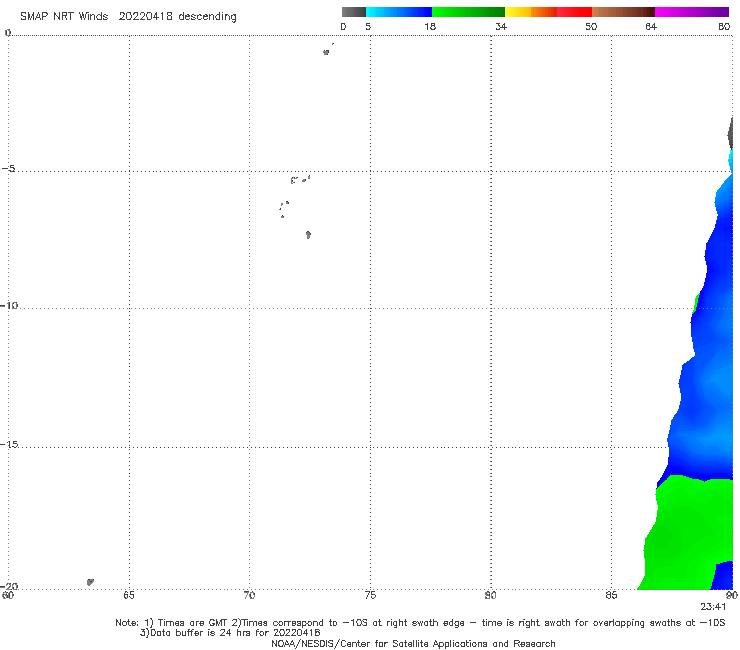Pick the brown segment of the color bar

click(623, 12)
